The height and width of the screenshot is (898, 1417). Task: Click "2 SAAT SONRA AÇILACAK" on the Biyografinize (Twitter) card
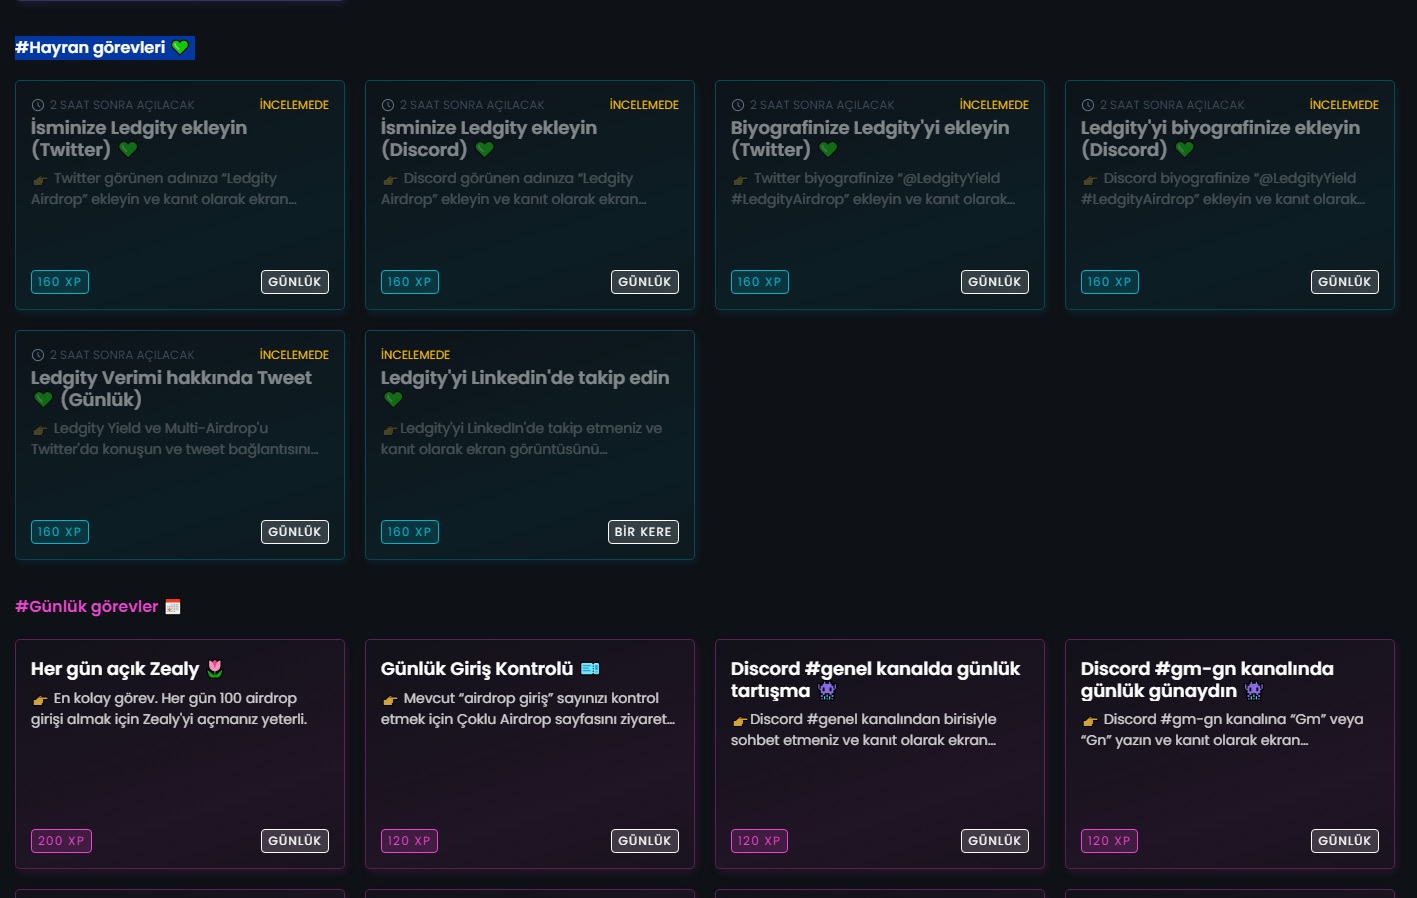[822, 105]
